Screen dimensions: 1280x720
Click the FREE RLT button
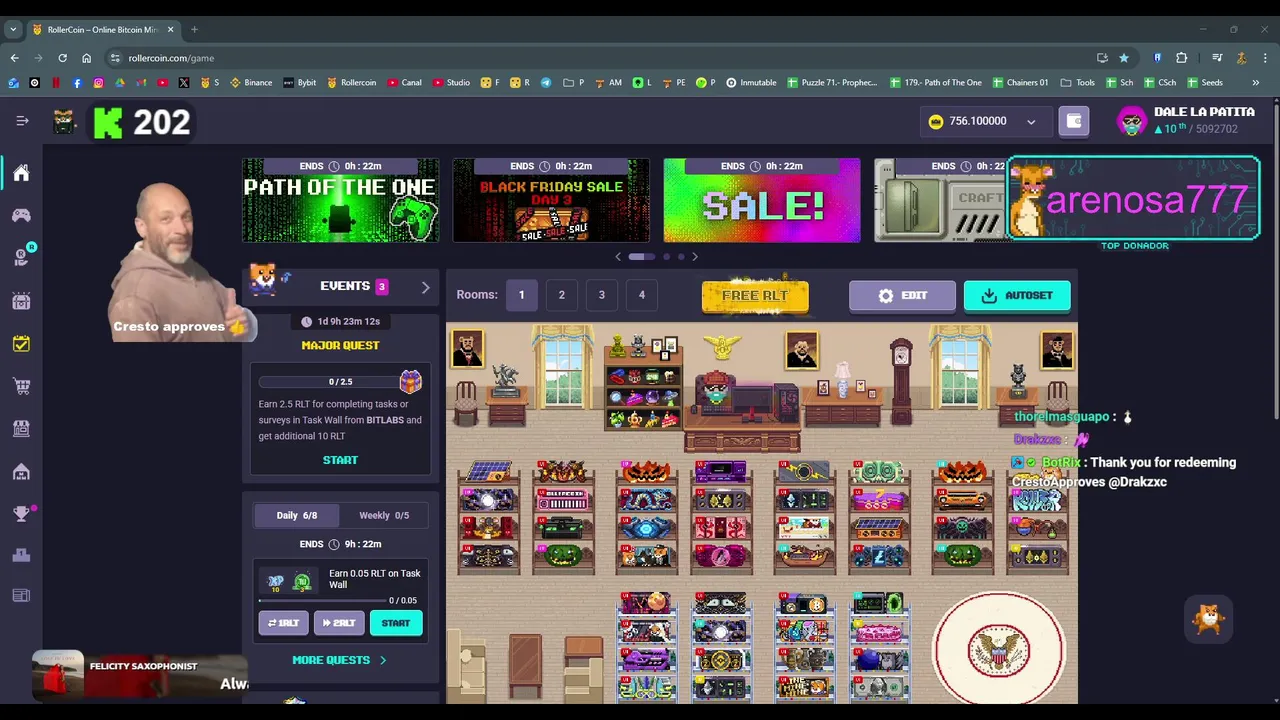(x=755, y=296)
